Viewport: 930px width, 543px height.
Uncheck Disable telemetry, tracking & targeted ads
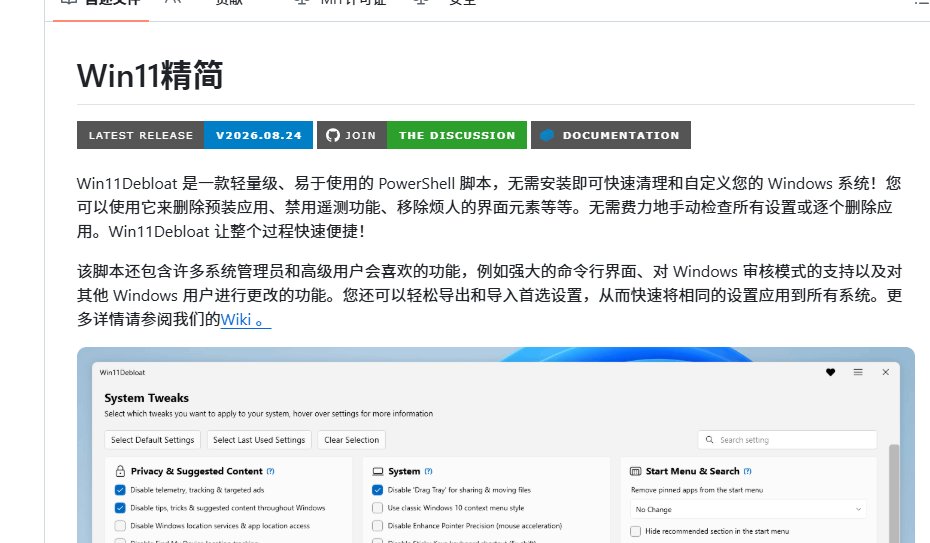(x=120, y=490)
